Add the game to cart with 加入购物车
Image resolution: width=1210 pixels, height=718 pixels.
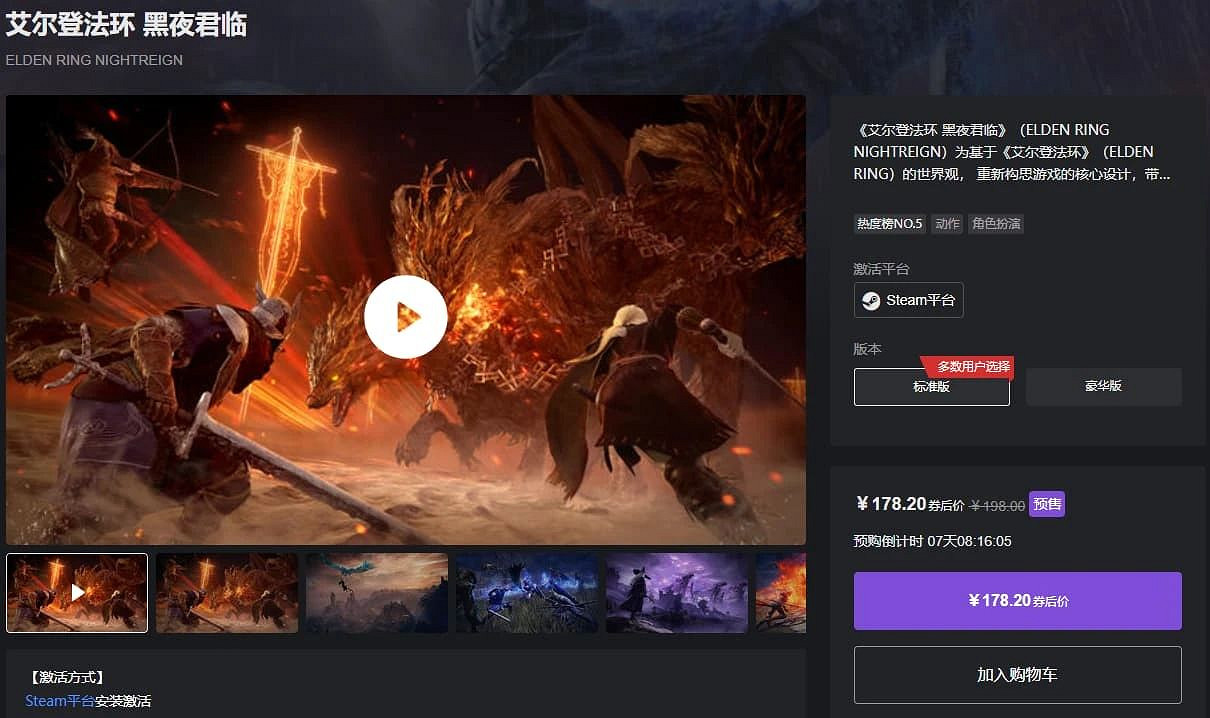point(1017,675)
